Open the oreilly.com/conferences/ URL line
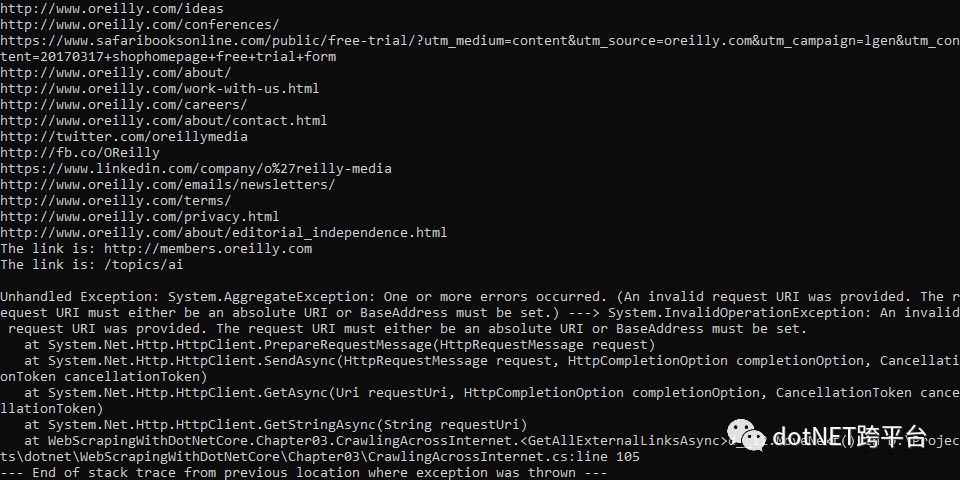 140,25
